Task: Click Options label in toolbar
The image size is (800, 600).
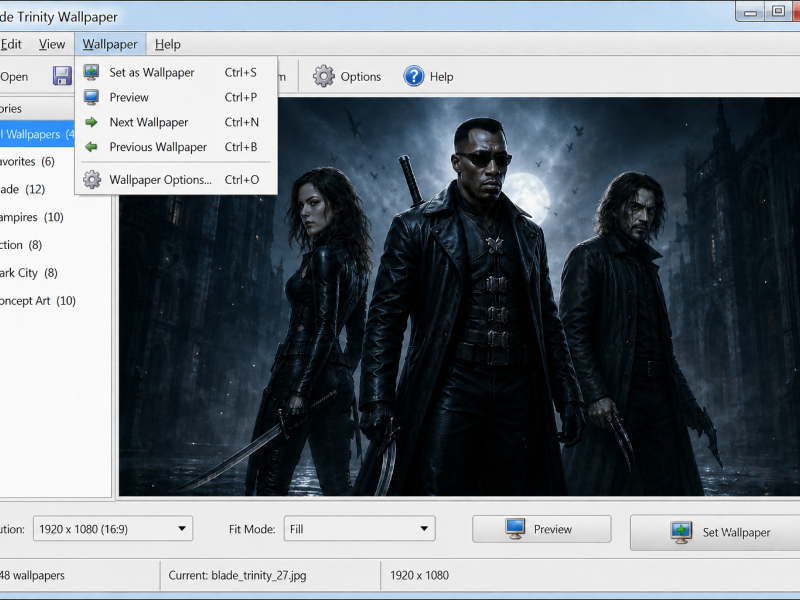Action: pos(361,77)
